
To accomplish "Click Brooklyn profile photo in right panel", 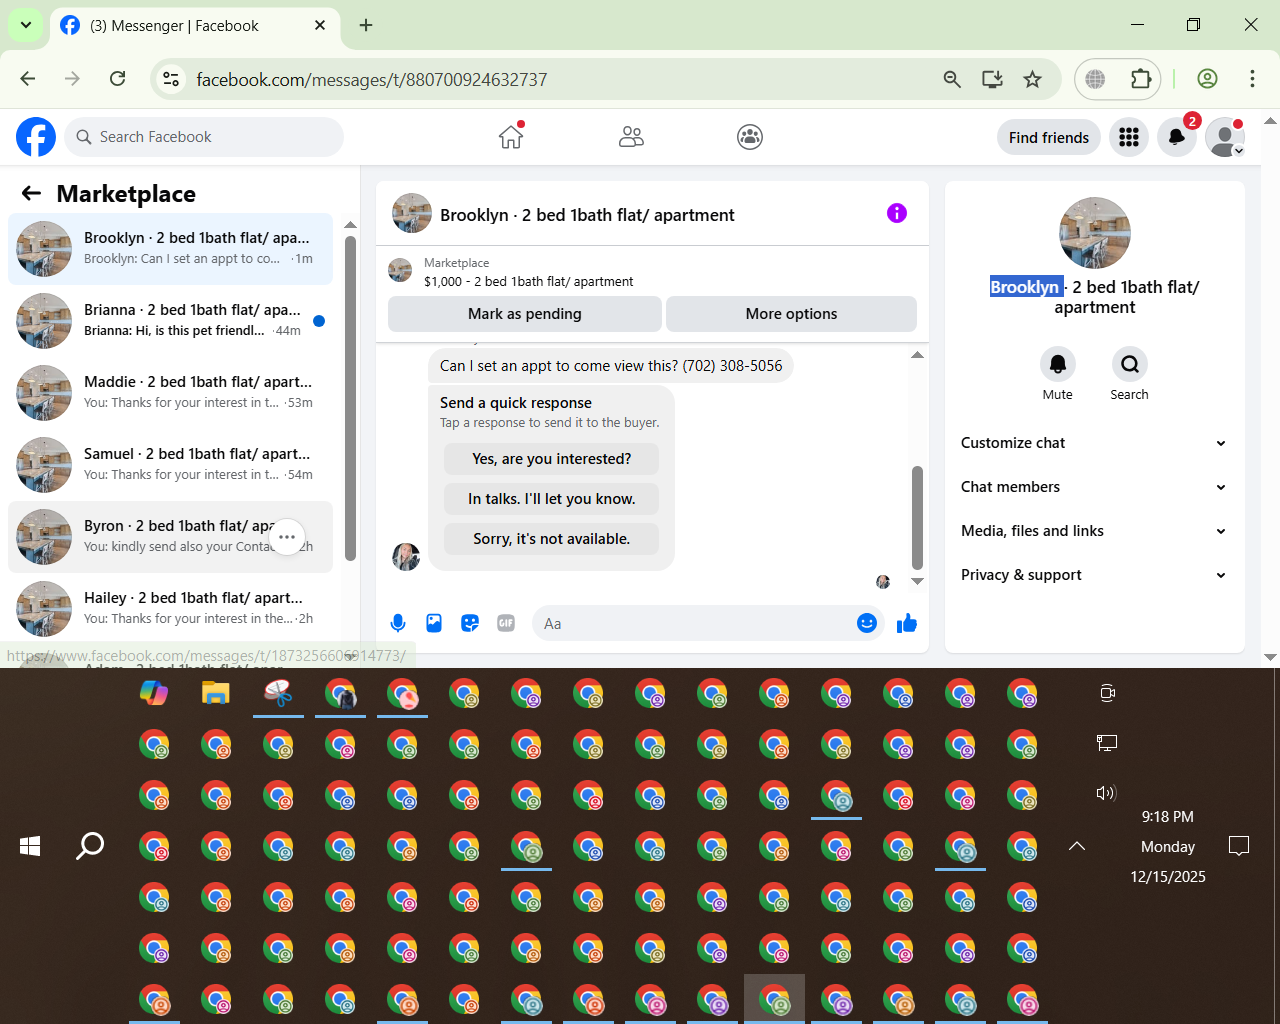I will click(1095, 233).
